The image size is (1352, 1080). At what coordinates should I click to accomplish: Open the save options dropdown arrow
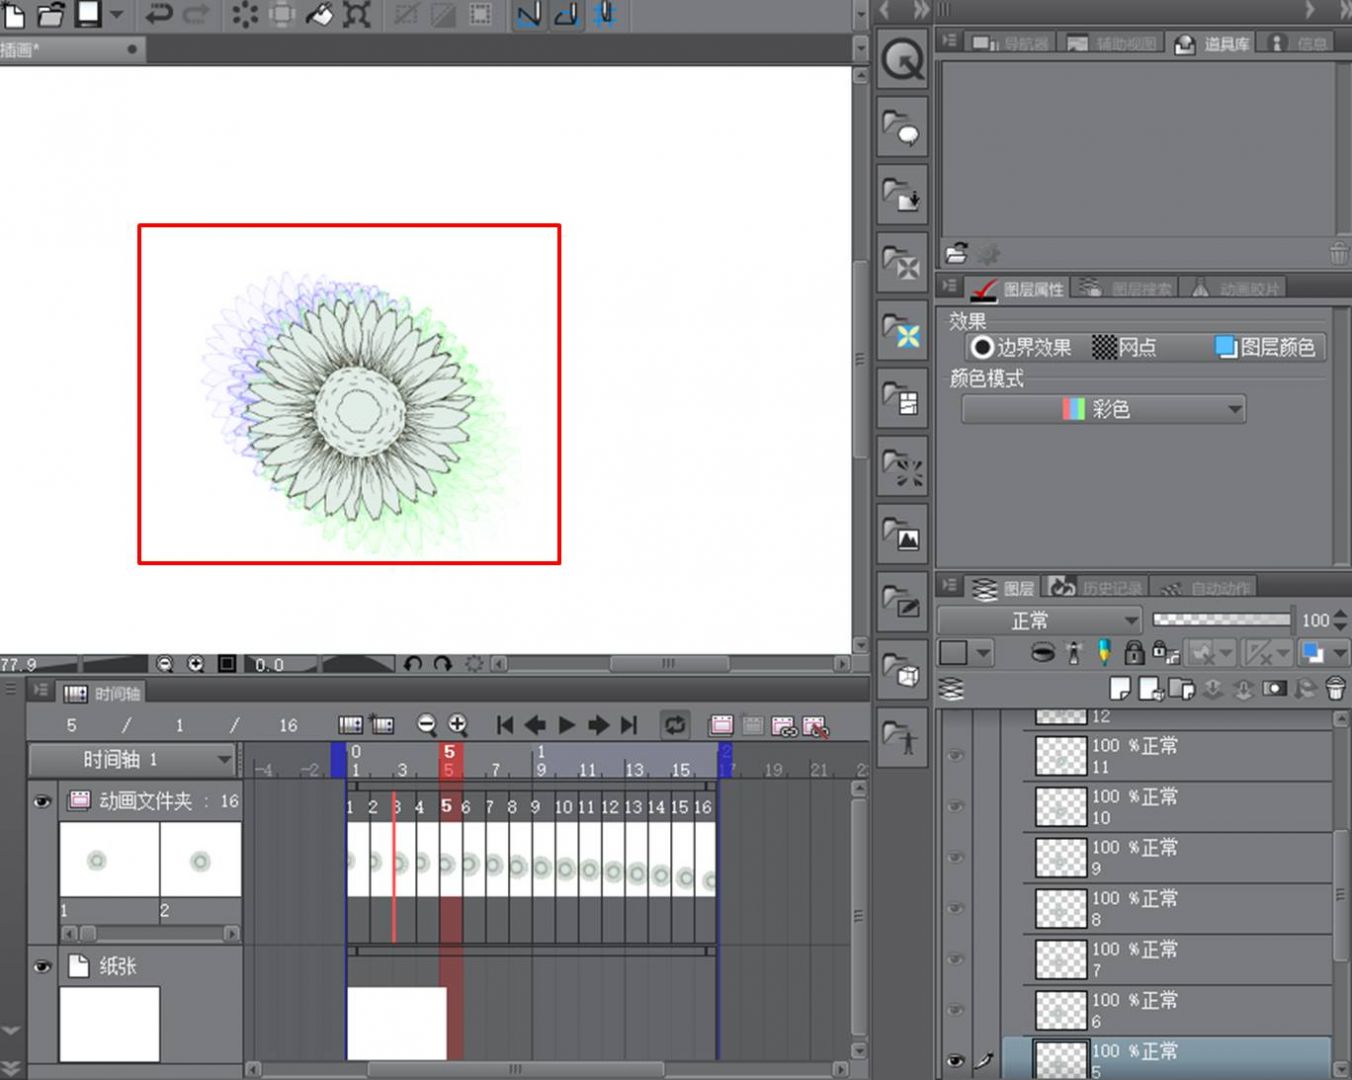(x=117, y=14)
